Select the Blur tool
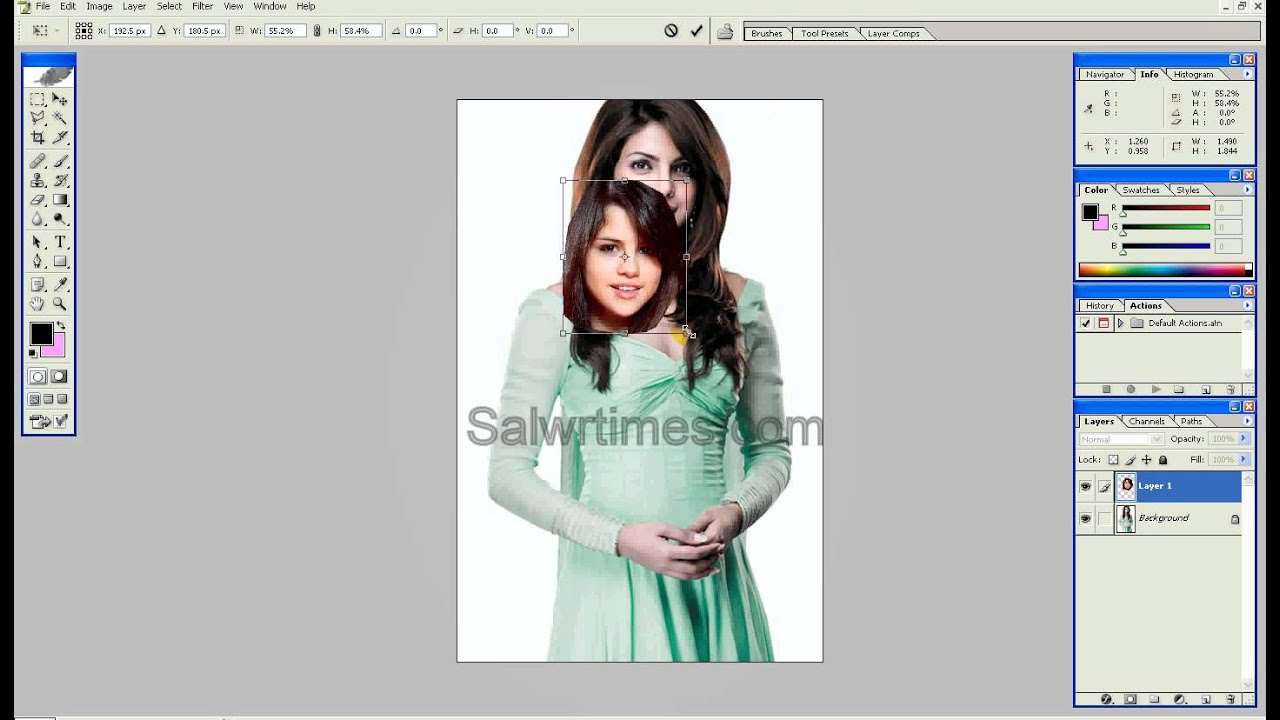 pos(37,218)
